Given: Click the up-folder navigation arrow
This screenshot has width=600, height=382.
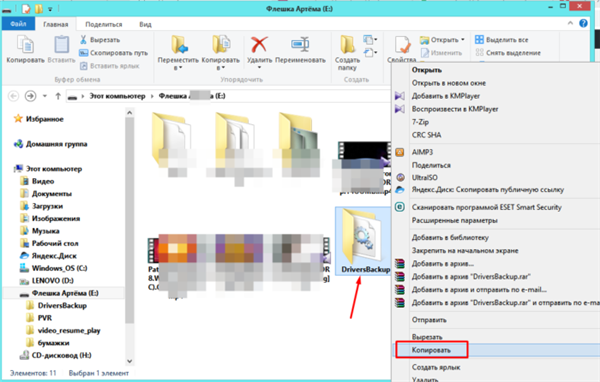Looking at the screenshot, I should (58, 96).
